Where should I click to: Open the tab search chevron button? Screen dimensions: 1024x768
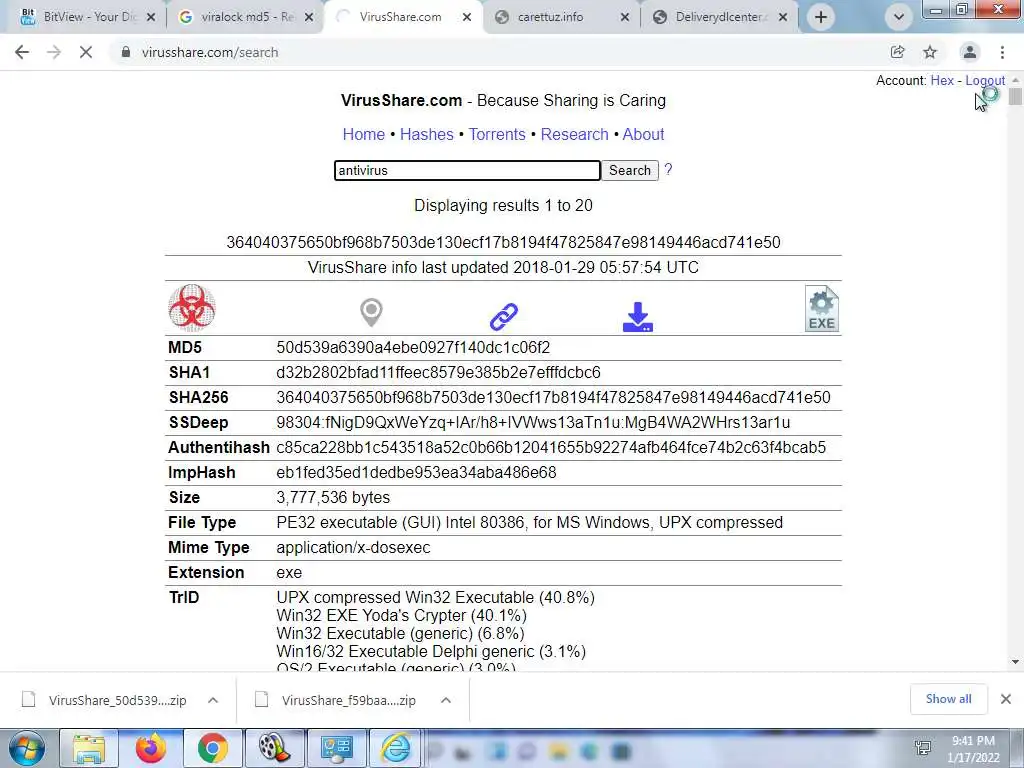[899, 17]
